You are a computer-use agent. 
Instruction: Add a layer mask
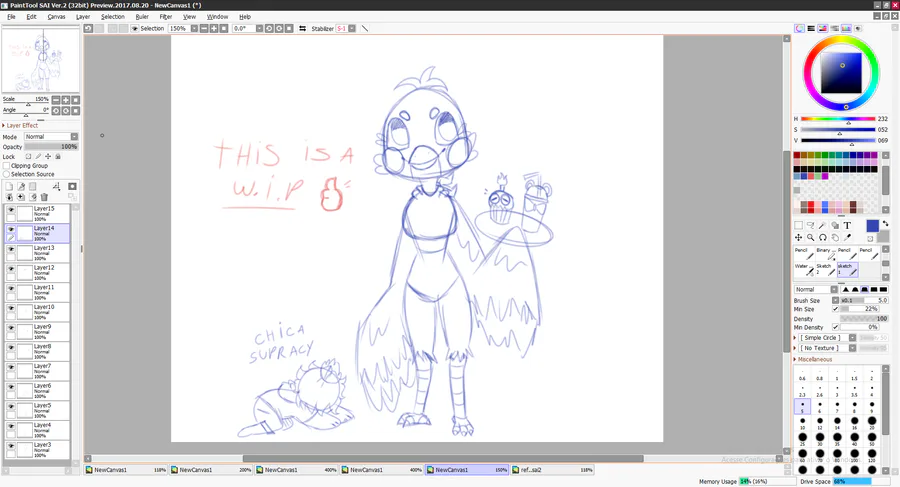[72, 187]
